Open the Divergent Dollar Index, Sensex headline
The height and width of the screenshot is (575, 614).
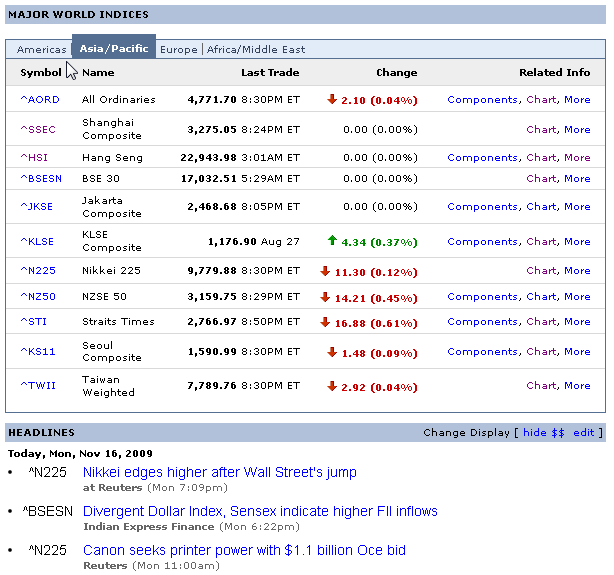[260, 512]
